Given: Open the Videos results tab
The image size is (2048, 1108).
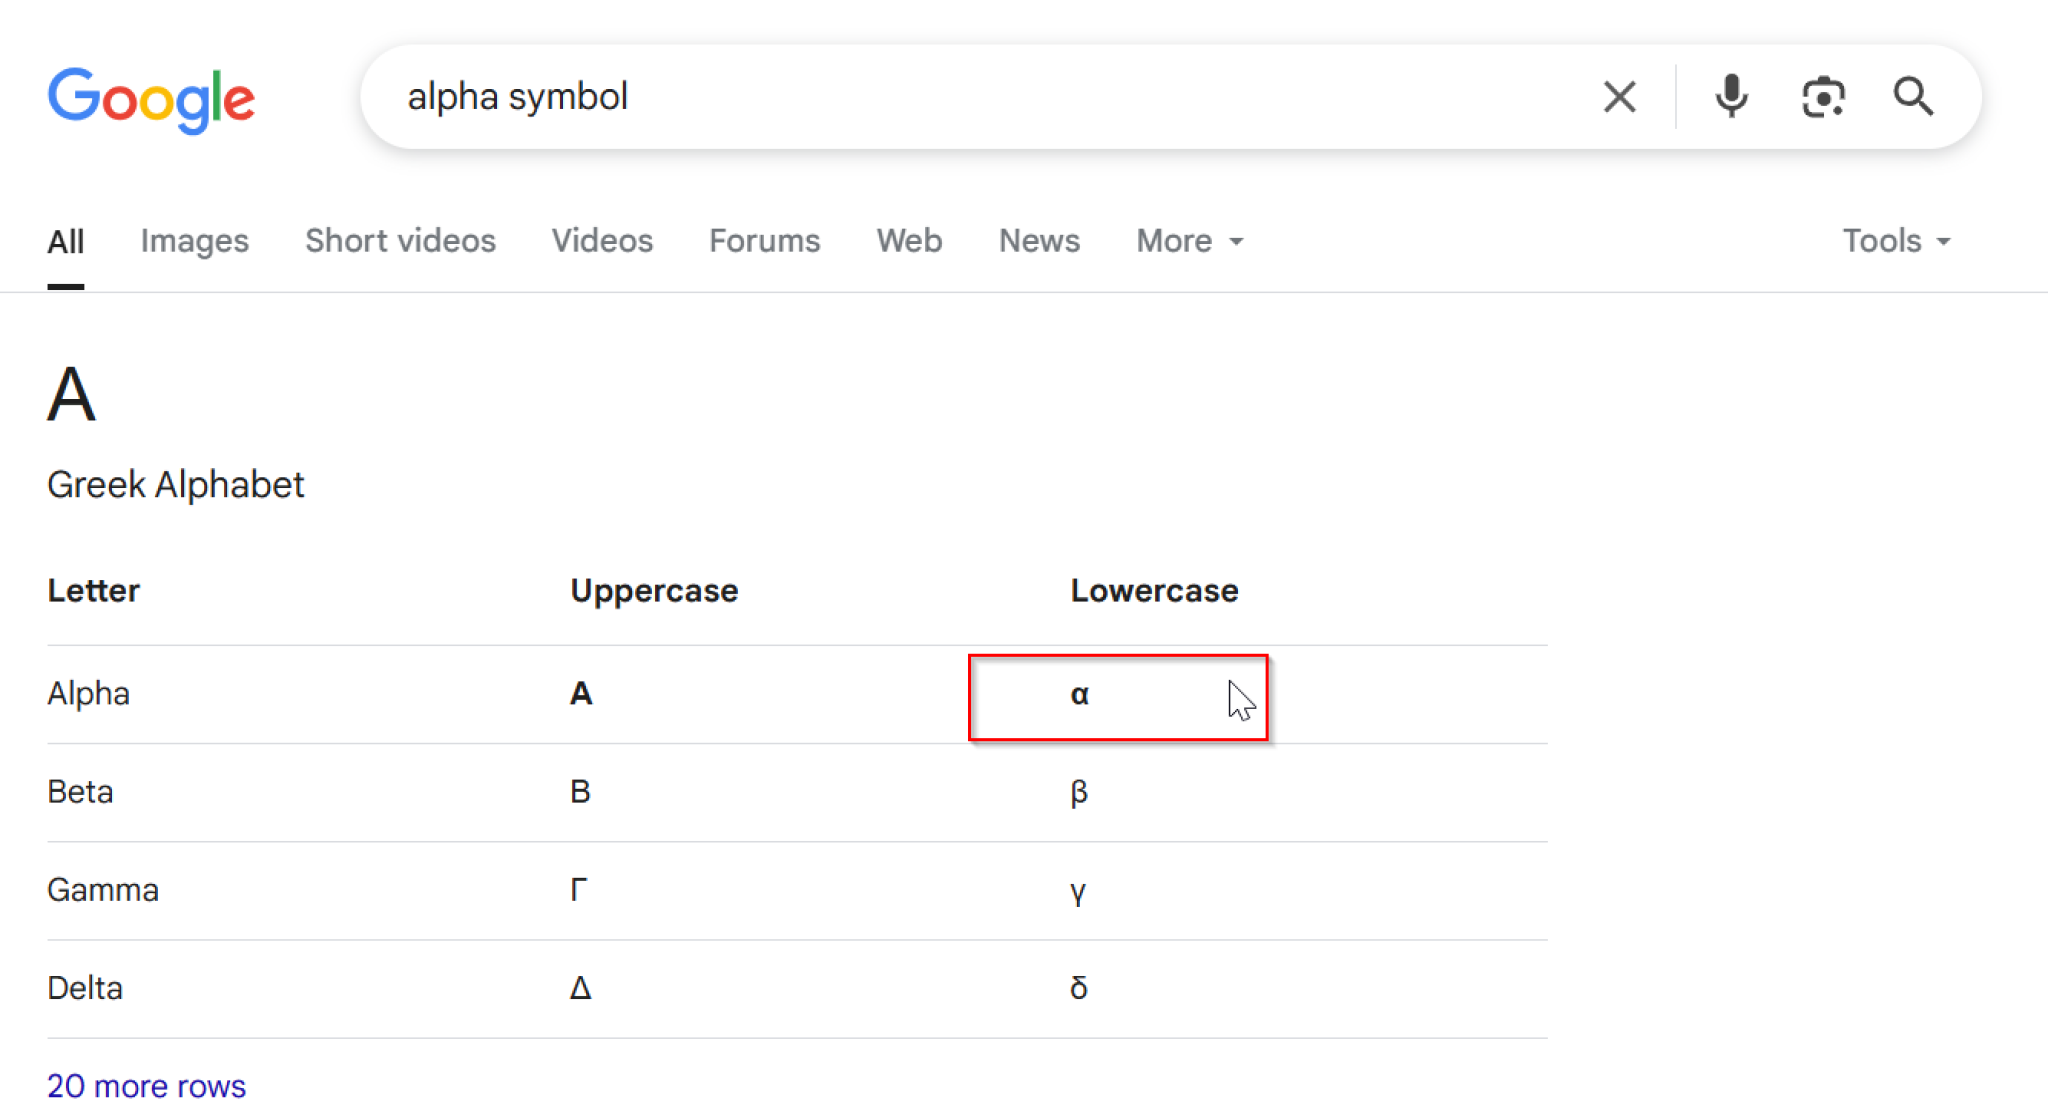Looking at the screenshot, I should tap(602, 241).
